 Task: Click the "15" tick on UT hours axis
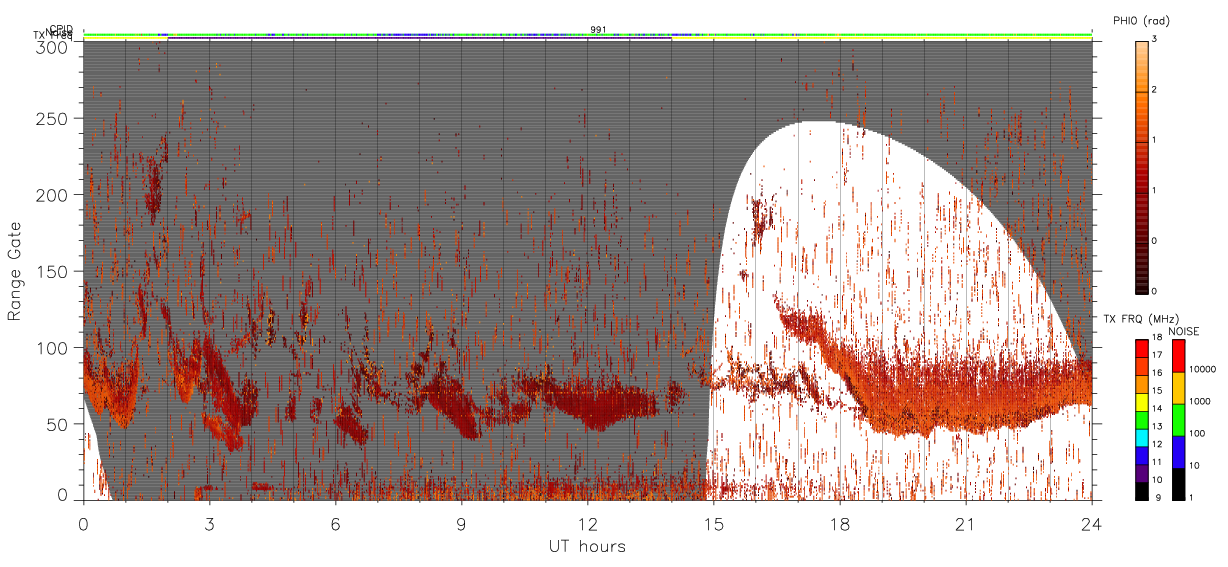tap(713, 523)
